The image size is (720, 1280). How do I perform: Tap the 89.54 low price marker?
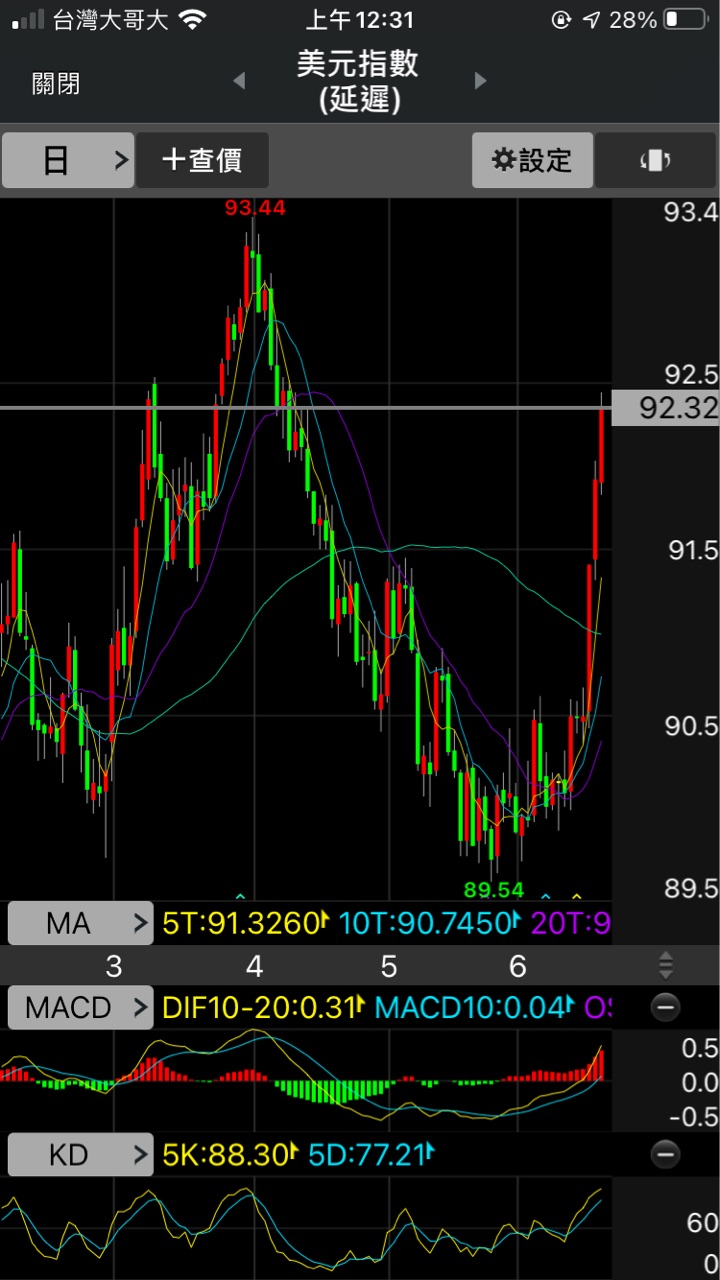pos(494,889)
